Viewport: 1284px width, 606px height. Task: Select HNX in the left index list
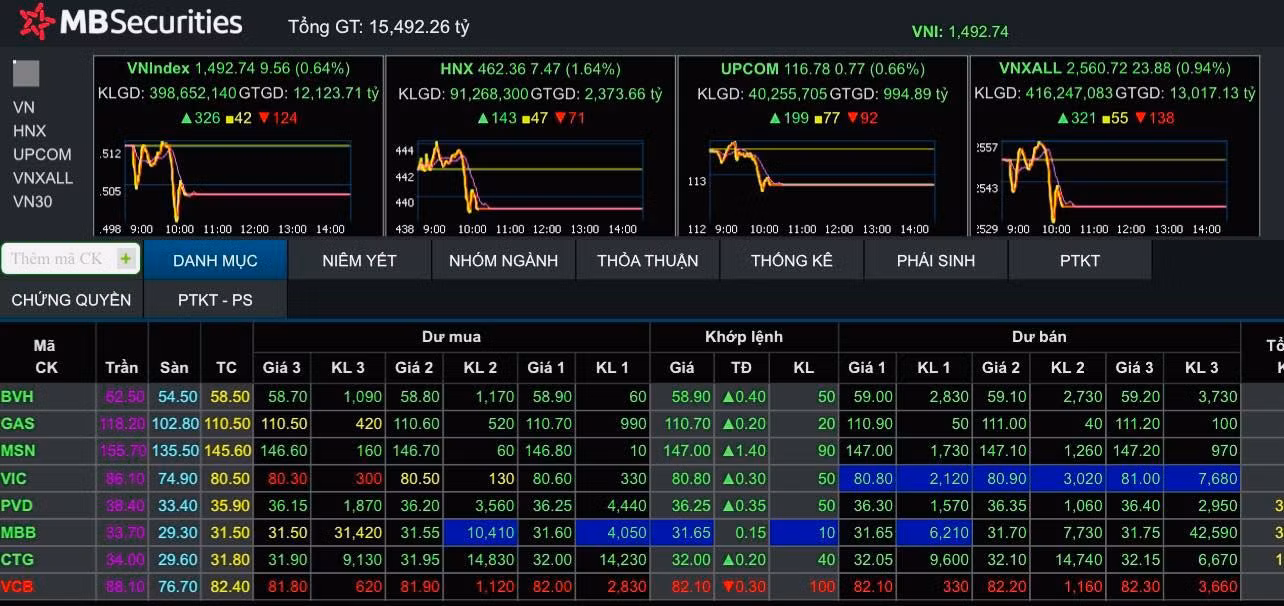[x=29, y=130]
